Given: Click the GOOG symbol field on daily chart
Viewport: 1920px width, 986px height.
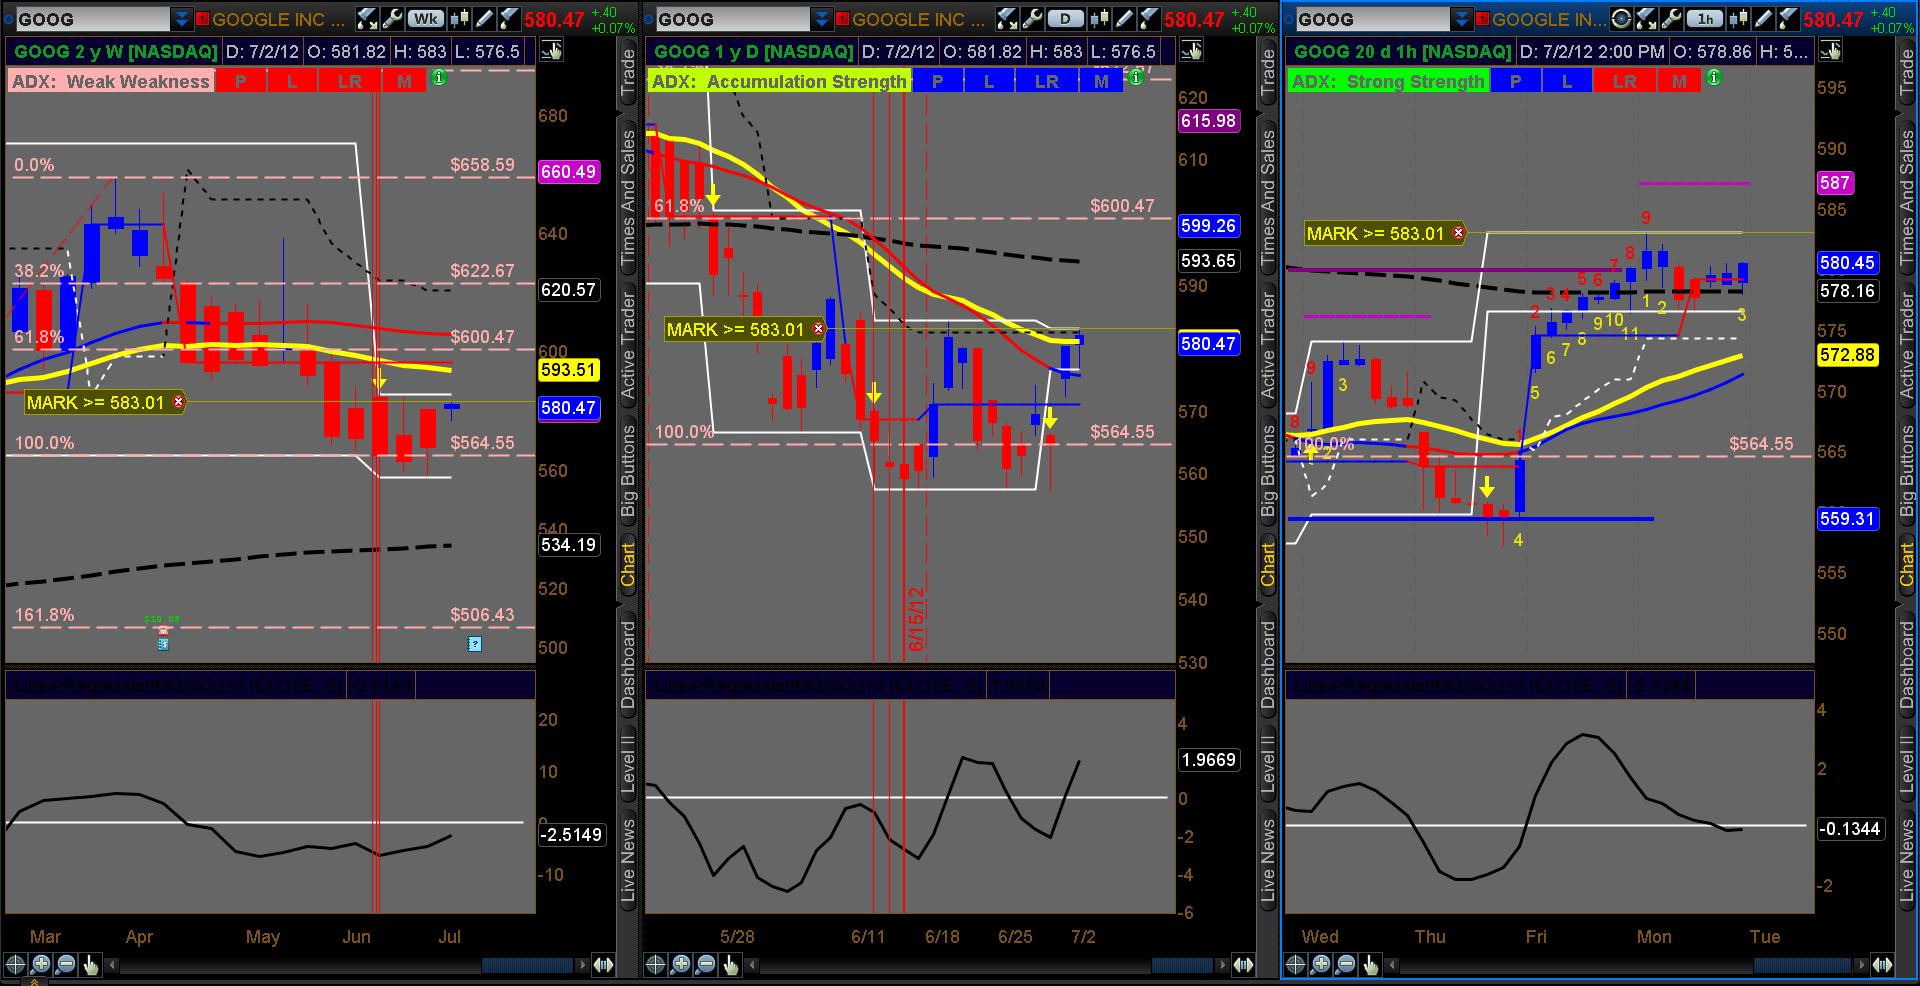Looking at the screenshot, I should coord(732,18).
